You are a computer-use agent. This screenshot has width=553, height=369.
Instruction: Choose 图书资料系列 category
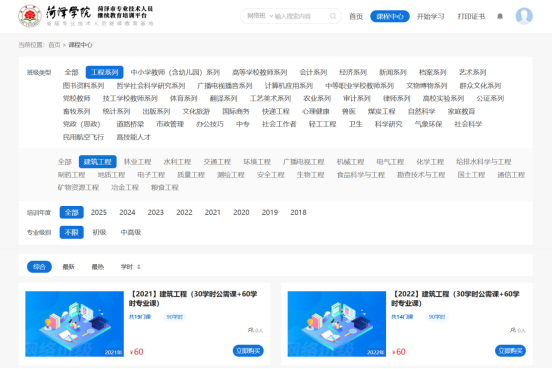(x=83, y=85)
